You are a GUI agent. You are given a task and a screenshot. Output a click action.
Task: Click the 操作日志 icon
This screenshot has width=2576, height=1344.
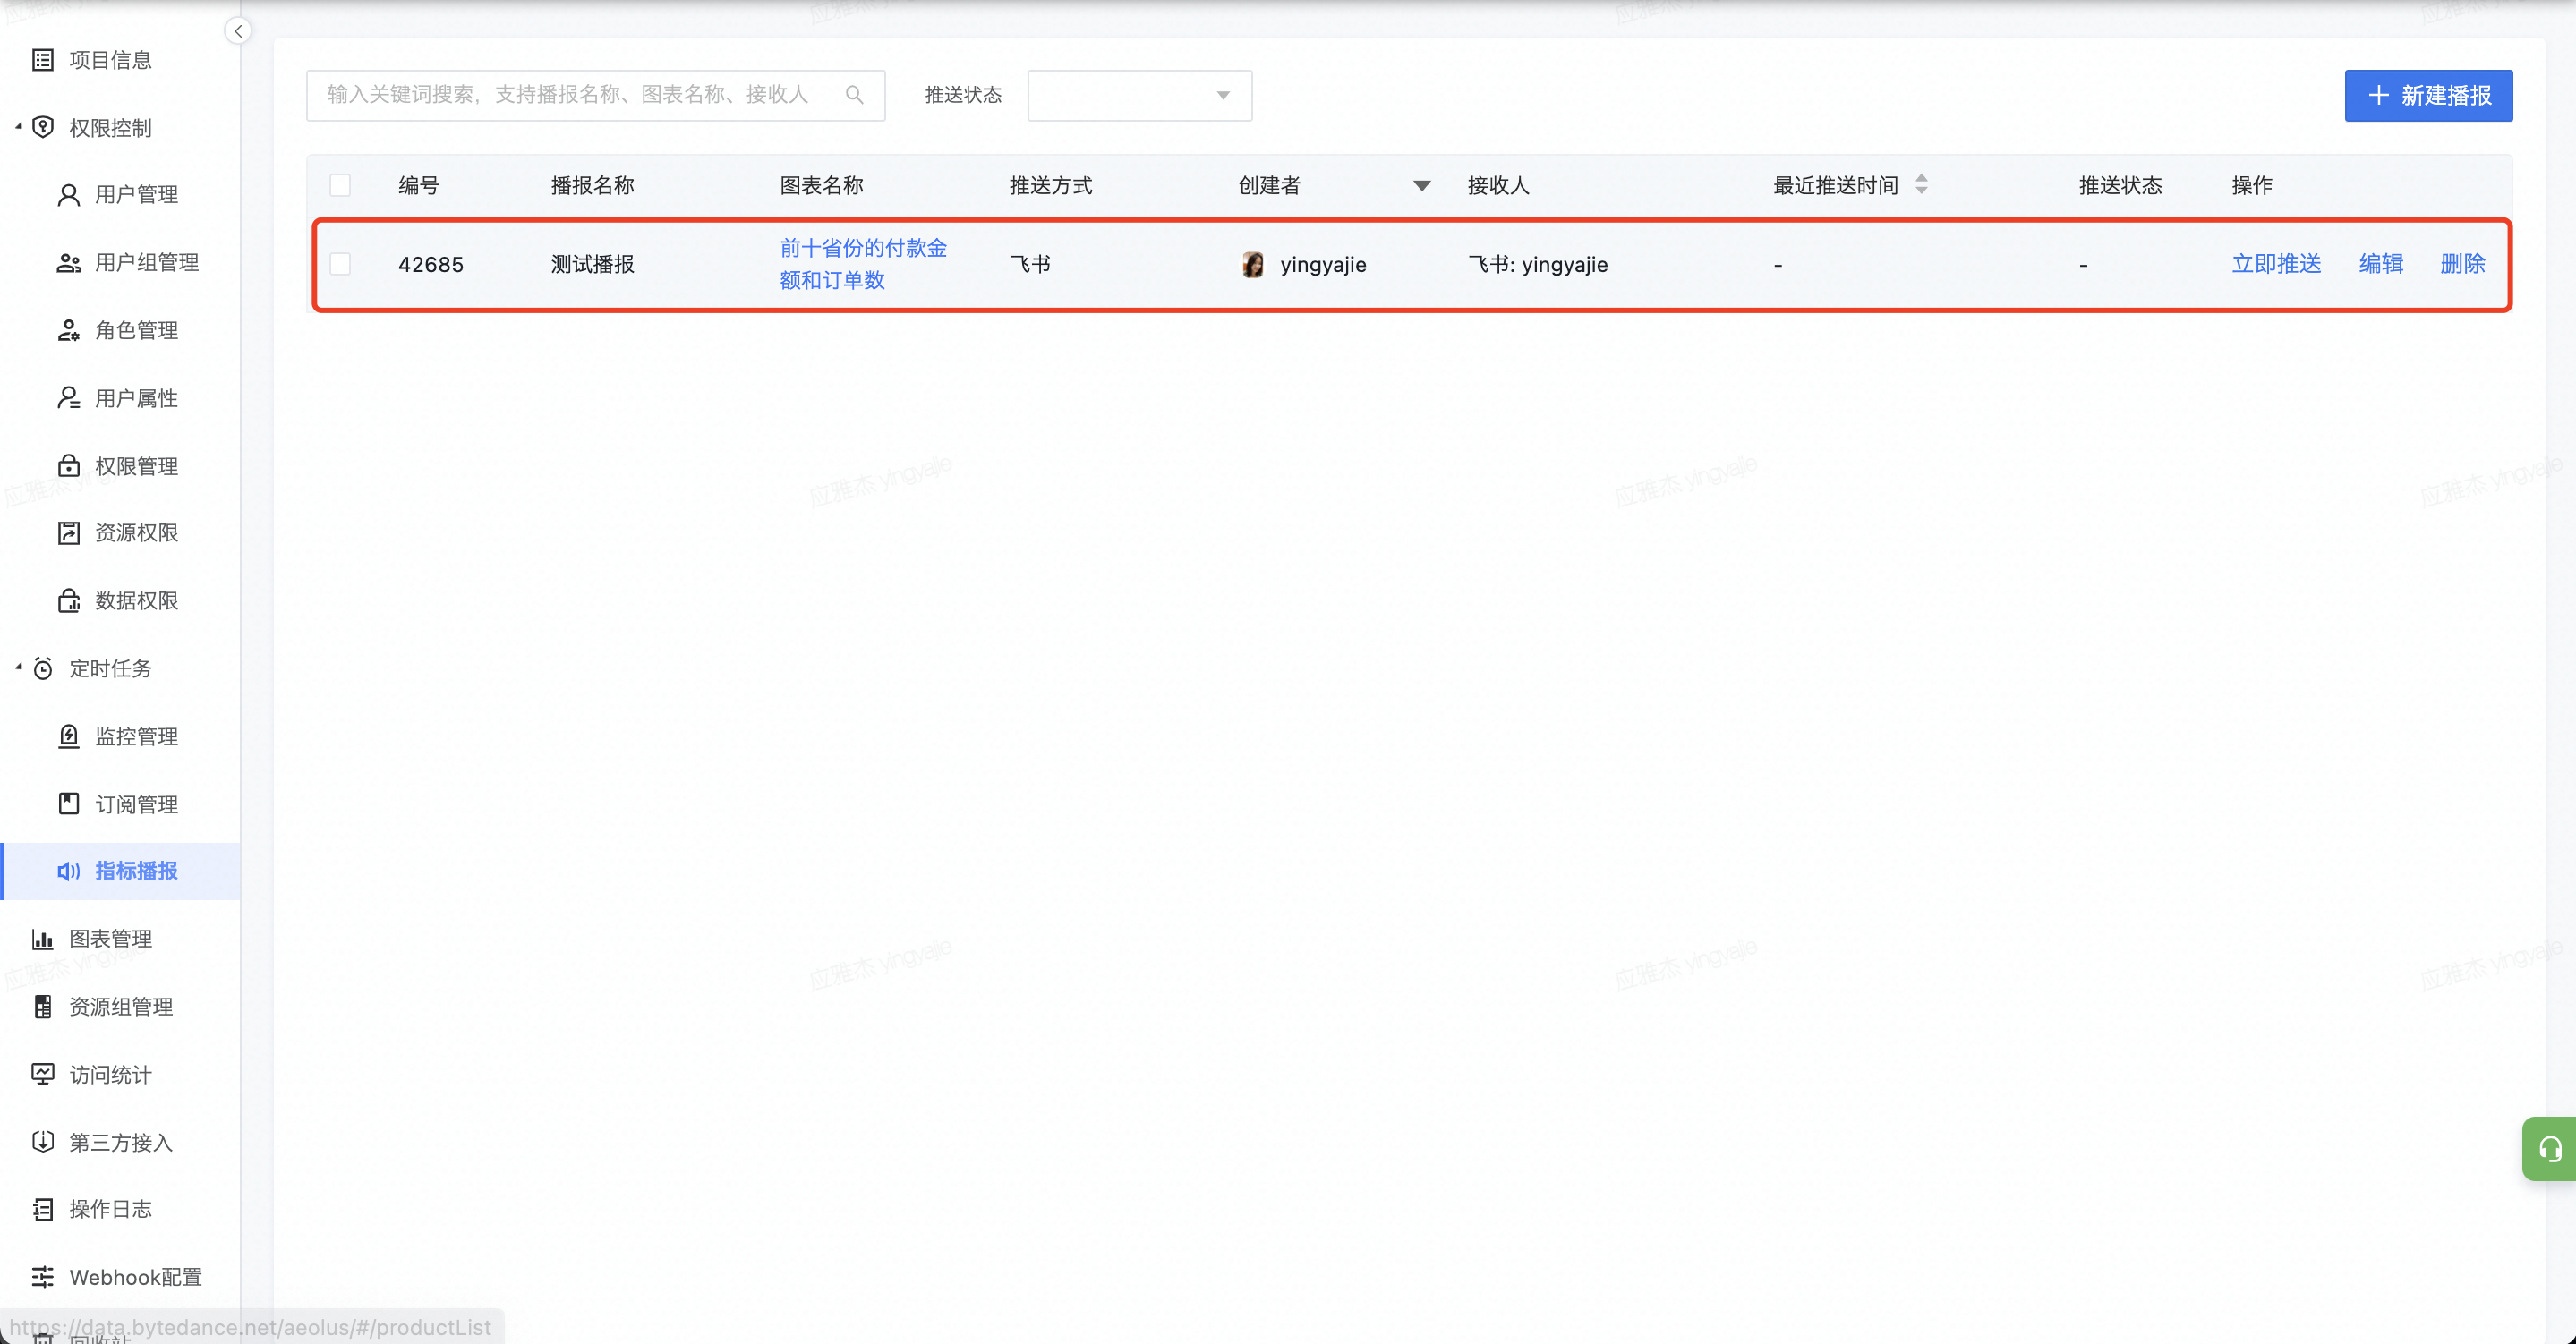[x=43, y=1210]
